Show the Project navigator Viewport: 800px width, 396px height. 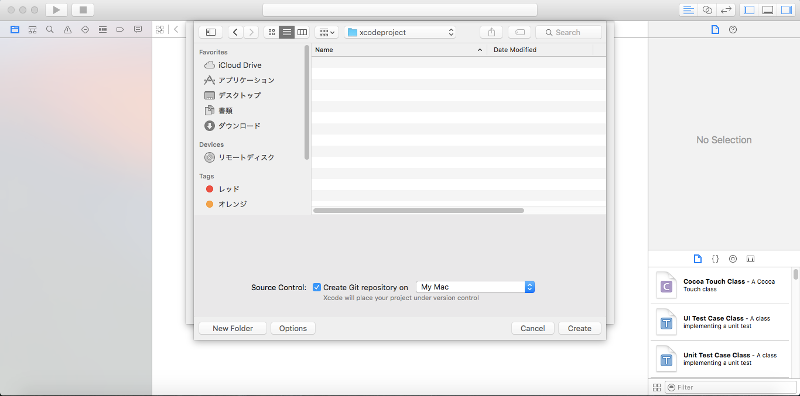tap(15, 30)
